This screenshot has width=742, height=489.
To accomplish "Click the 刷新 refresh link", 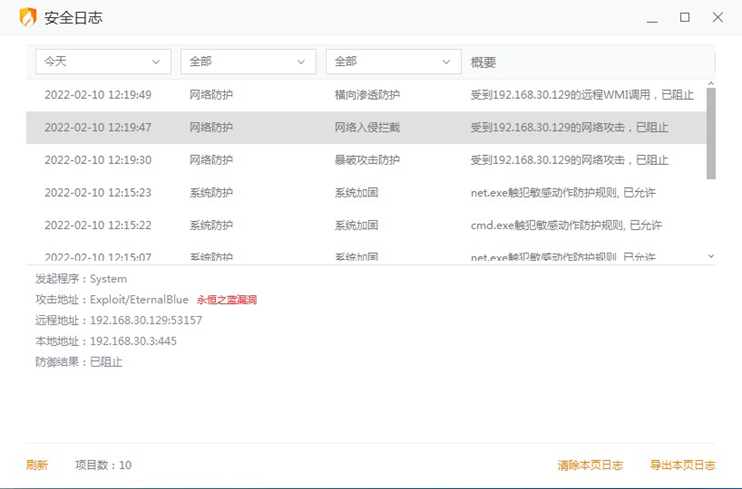I will [37, 465].
